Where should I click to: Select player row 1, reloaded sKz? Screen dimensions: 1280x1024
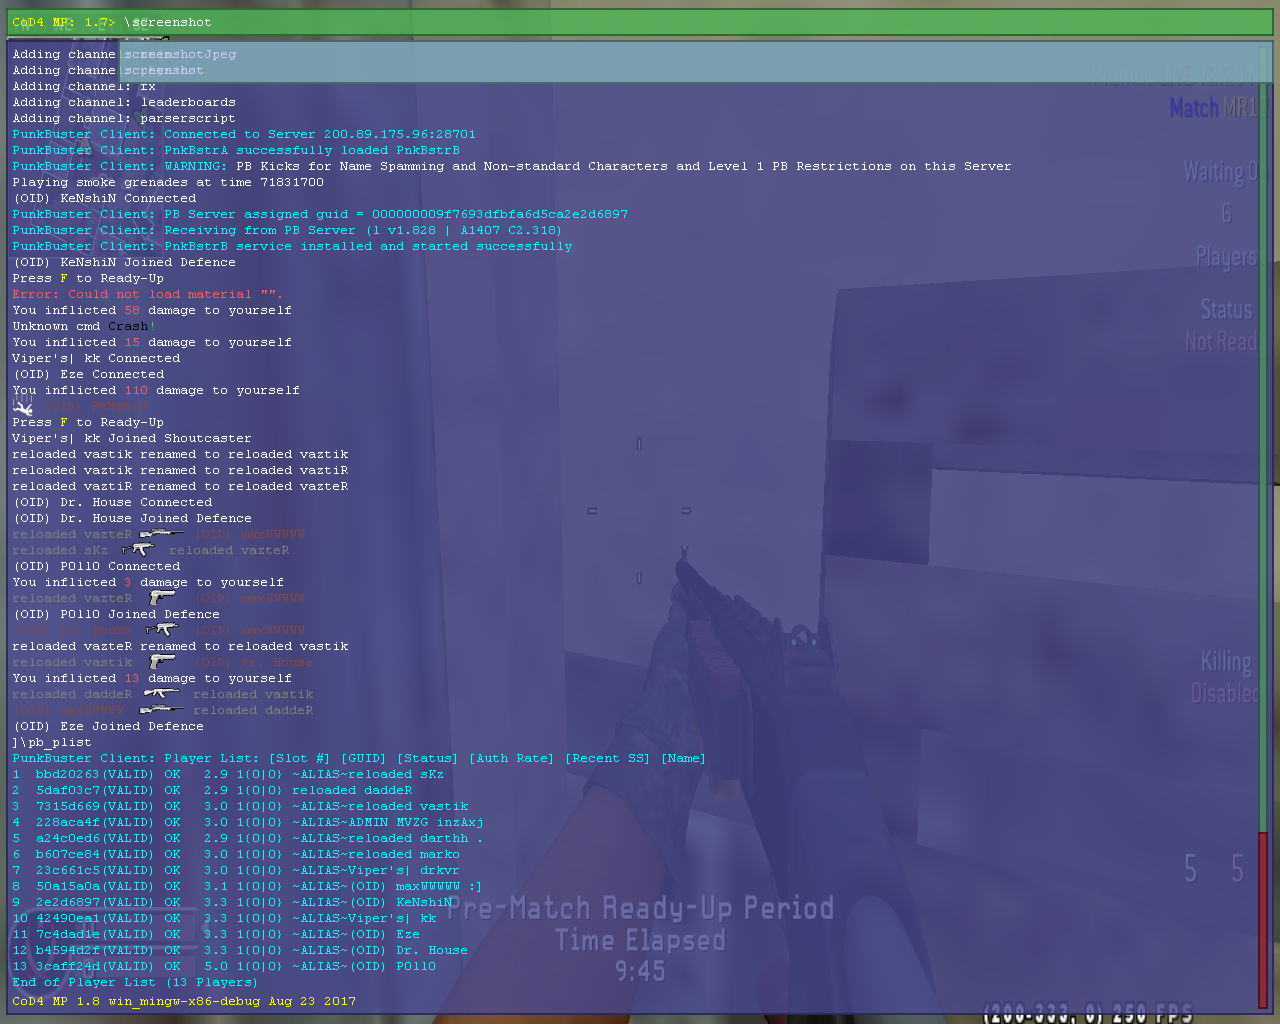point(228,774)
